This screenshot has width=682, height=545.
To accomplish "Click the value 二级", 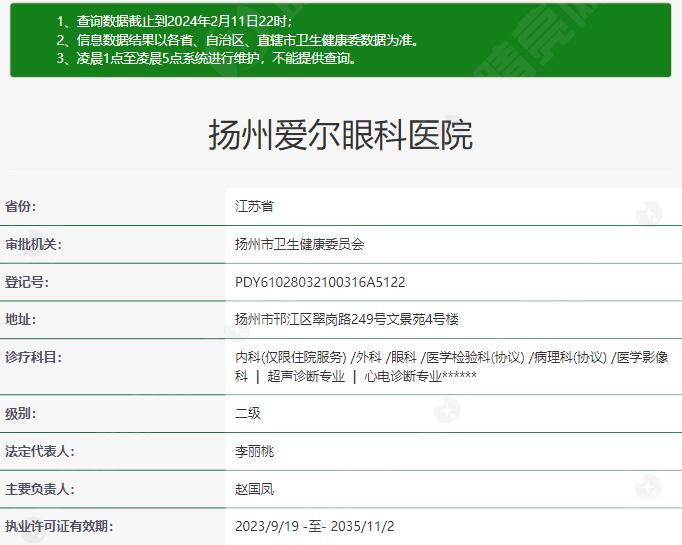I will point(248,413).
